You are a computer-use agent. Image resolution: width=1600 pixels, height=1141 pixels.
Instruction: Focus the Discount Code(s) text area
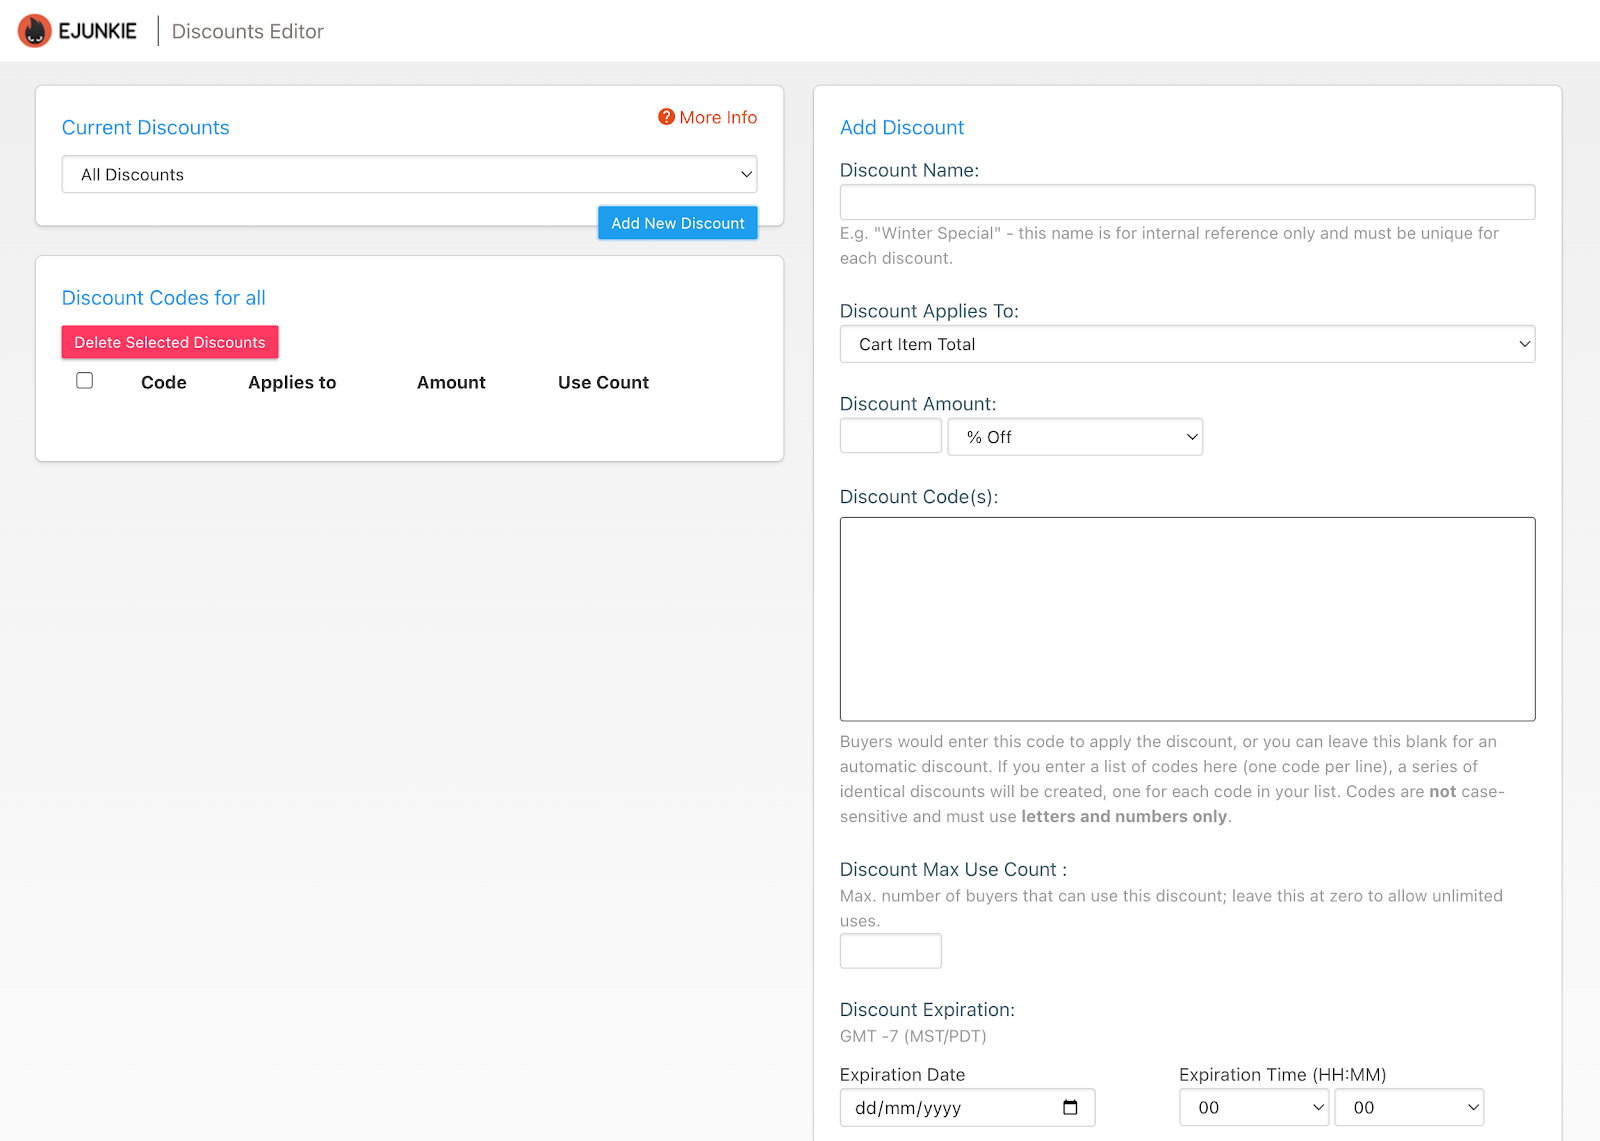point(1187,619)
